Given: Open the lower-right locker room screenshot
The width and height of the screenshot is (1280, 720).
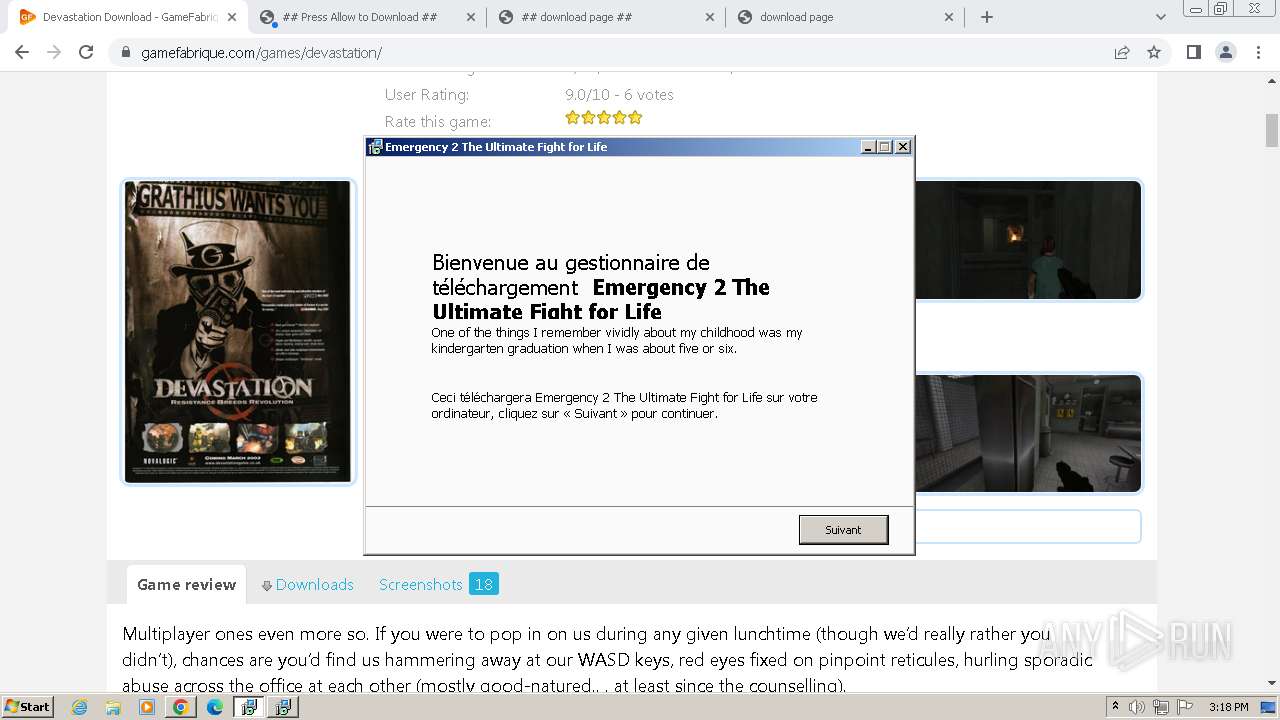Looking at the screenshot, I should (1028, 433).
